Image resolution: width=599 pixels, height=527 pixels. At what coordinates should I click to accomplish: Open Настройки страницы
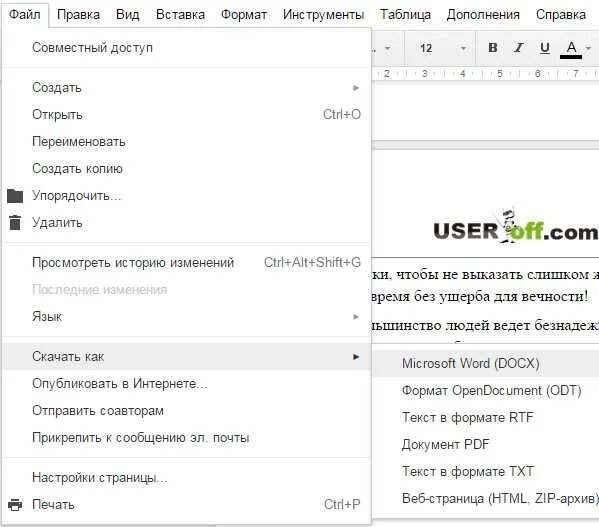(x=186, y=477)
